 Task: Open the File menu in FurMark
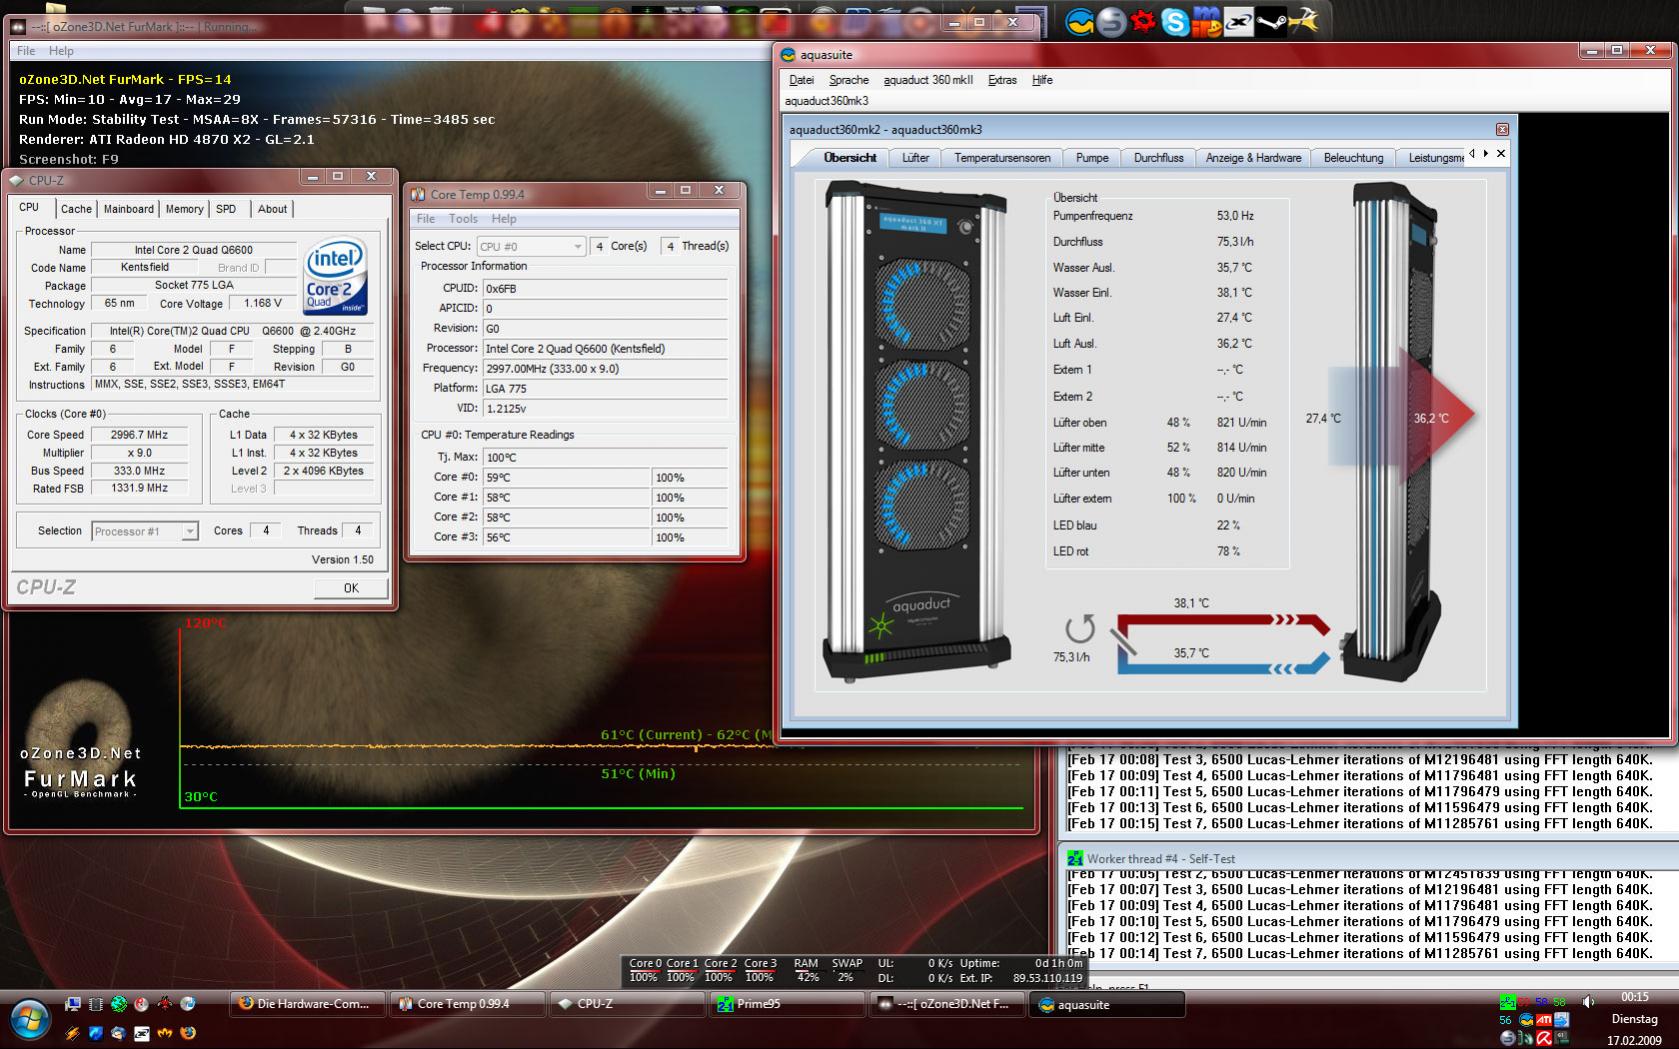[26, 51]
